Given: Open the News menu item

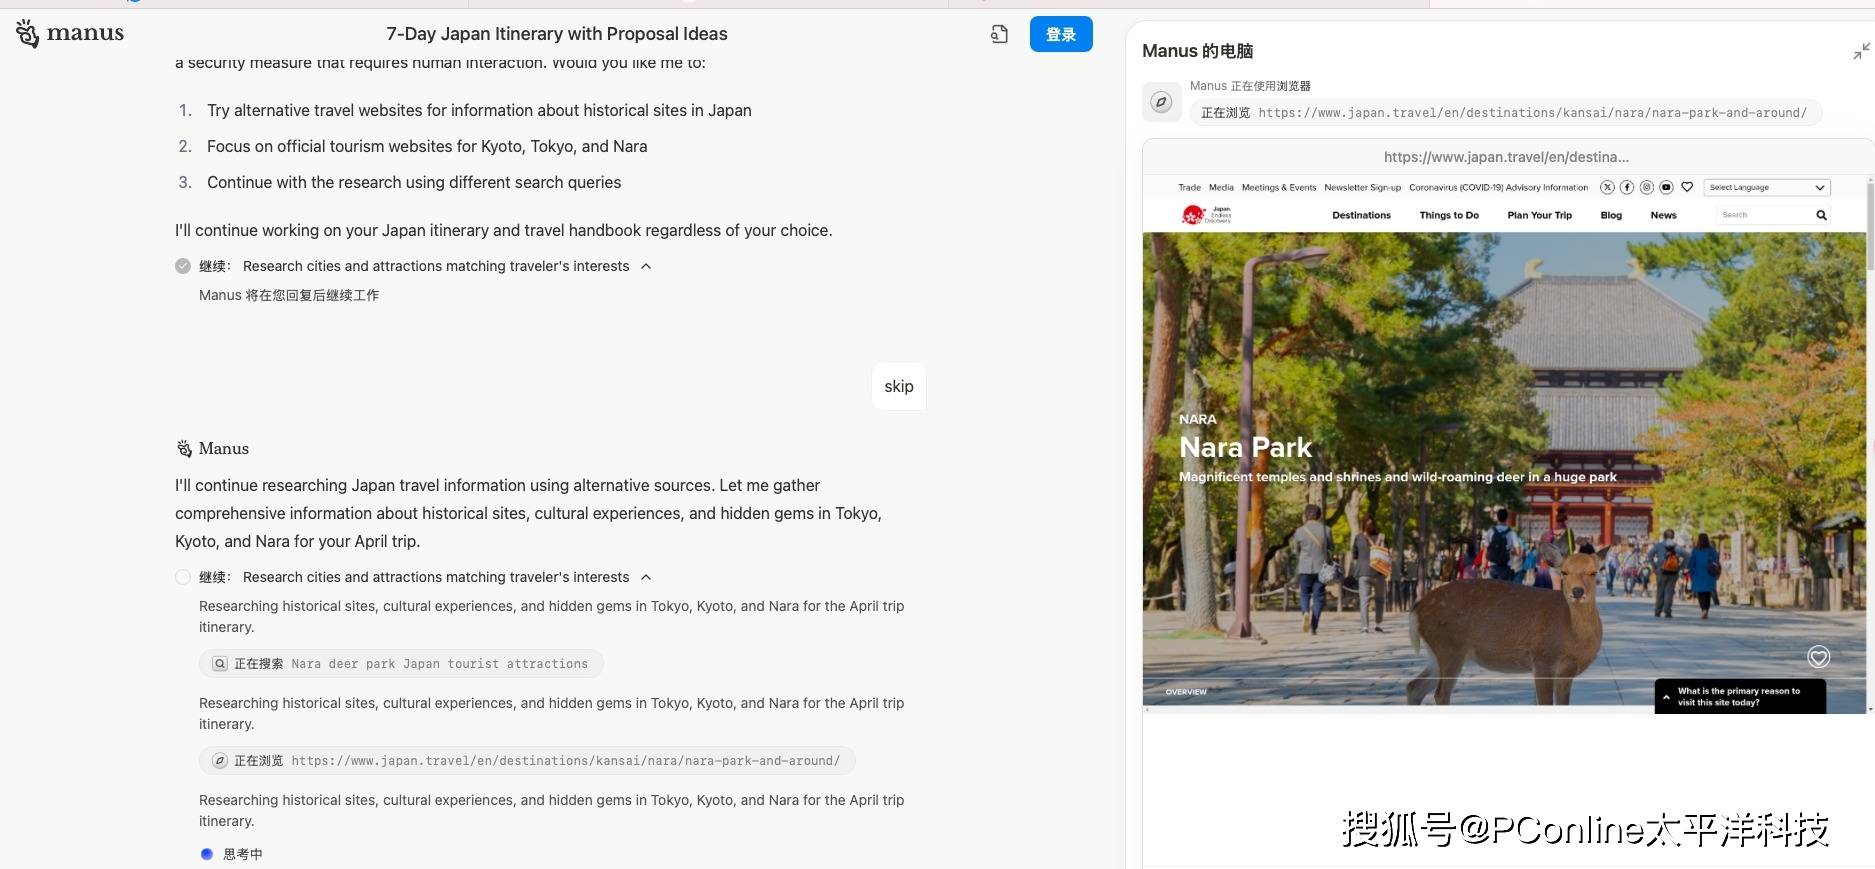Looking at the screenshot, I should tap(1664, 215).
